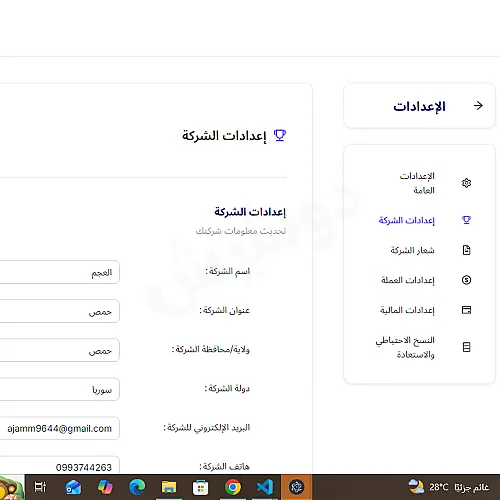Image resolution: width=500 pixels, height=500 pixels.
Task: Click the company name field containing العجم
Action: [60, 272]
